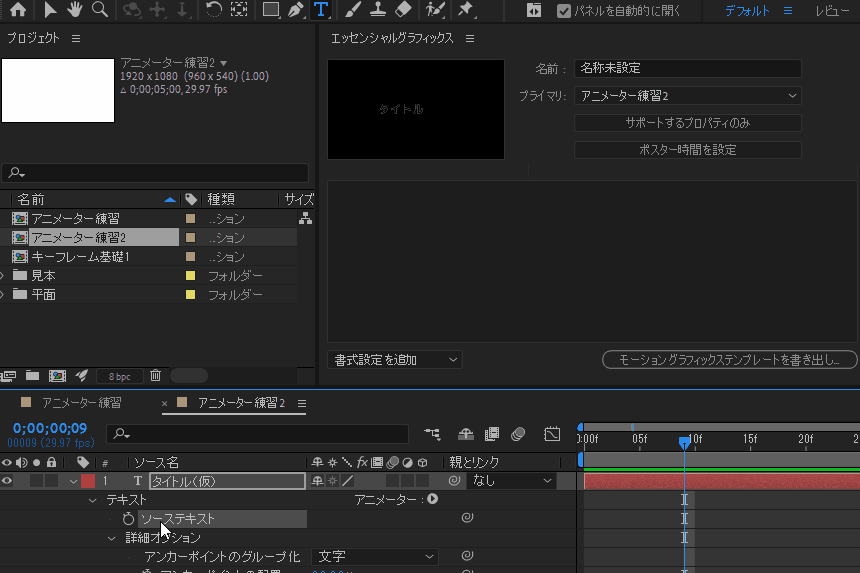Image resolution: width=860 pixels, height=573 pixels.
Task: Open the 書式設定を追加 dropdown
Action: 395,360
